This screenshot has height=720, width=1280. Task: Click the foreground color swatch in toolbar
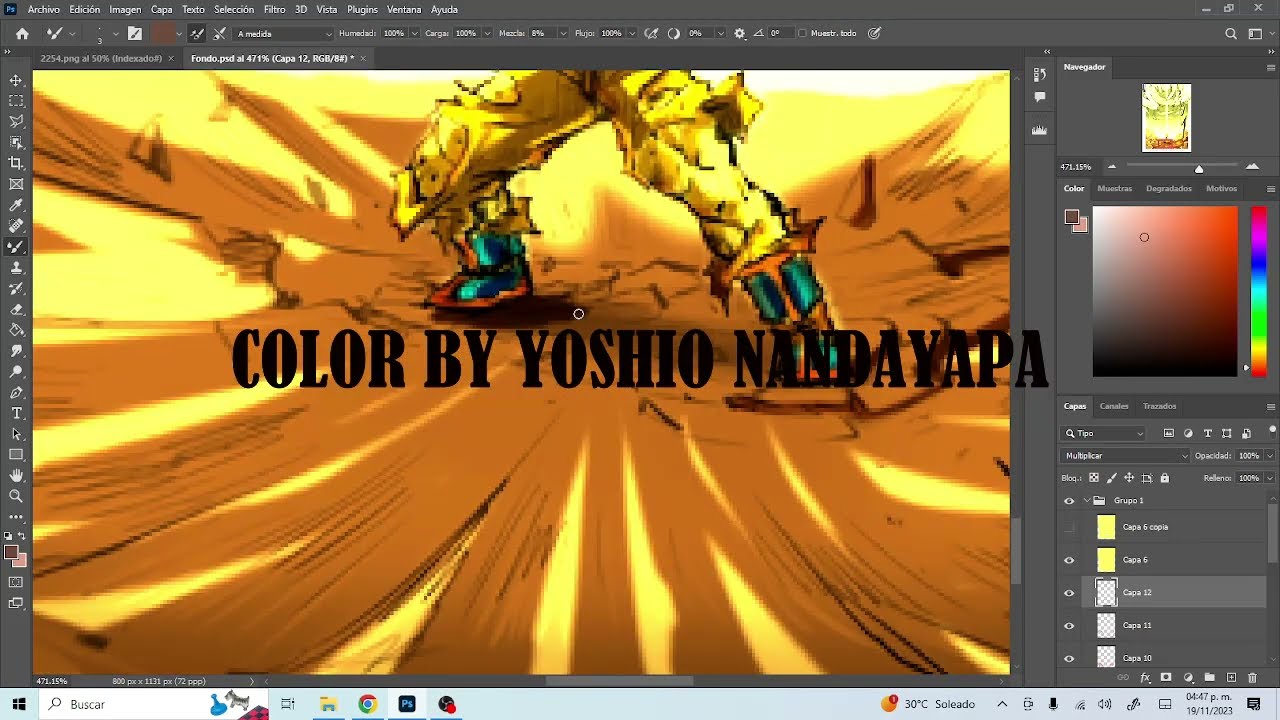11,552
